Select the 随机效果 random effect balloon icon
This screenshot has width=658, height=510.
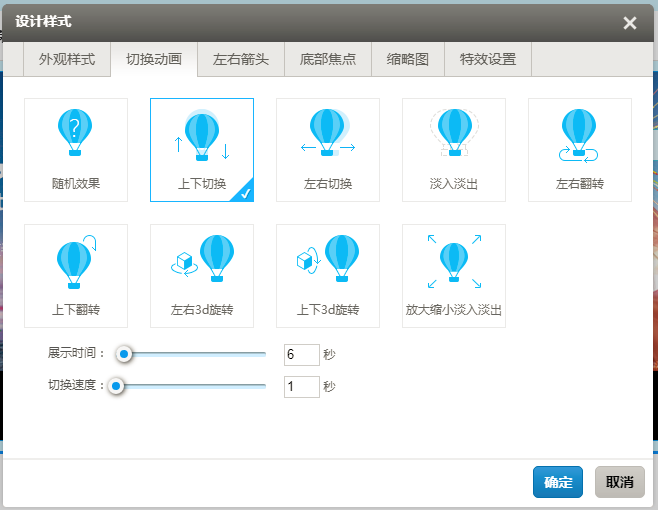76,134
